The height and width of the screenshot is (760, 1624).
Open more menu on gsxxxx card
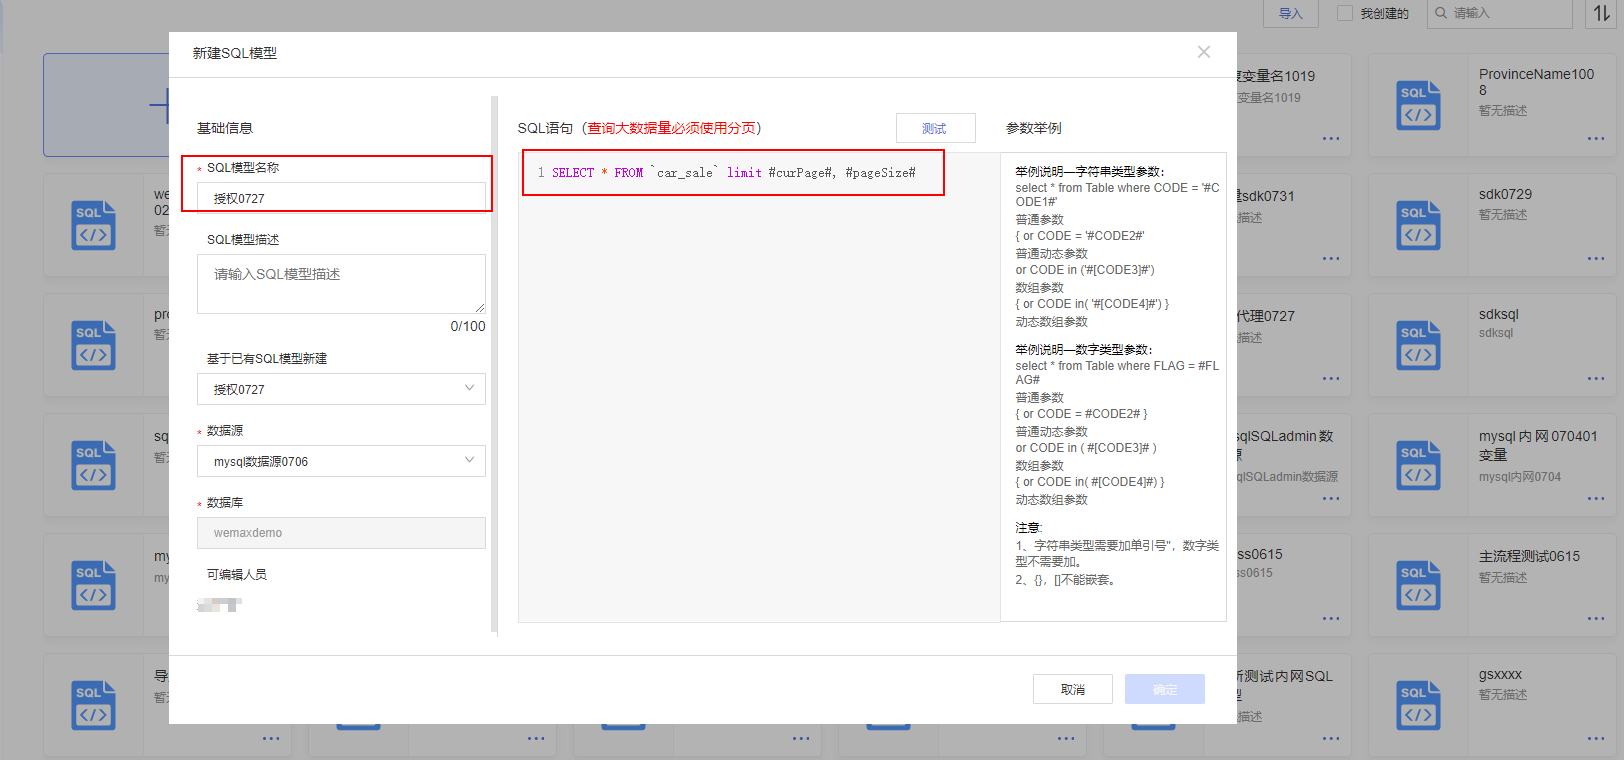click(1596, 739)
